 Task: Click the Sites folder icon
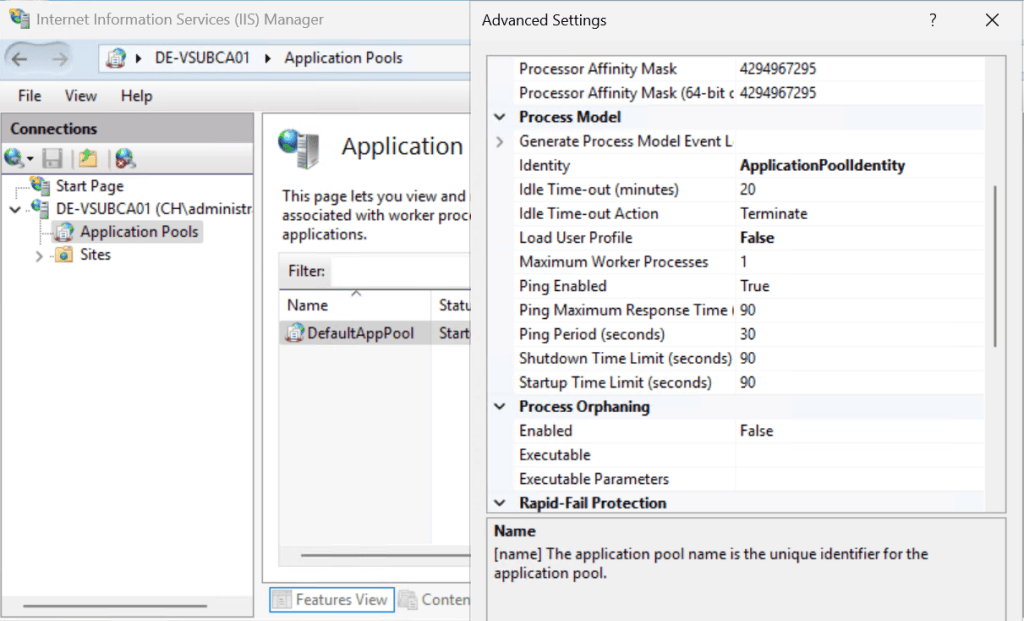point(64,255)
